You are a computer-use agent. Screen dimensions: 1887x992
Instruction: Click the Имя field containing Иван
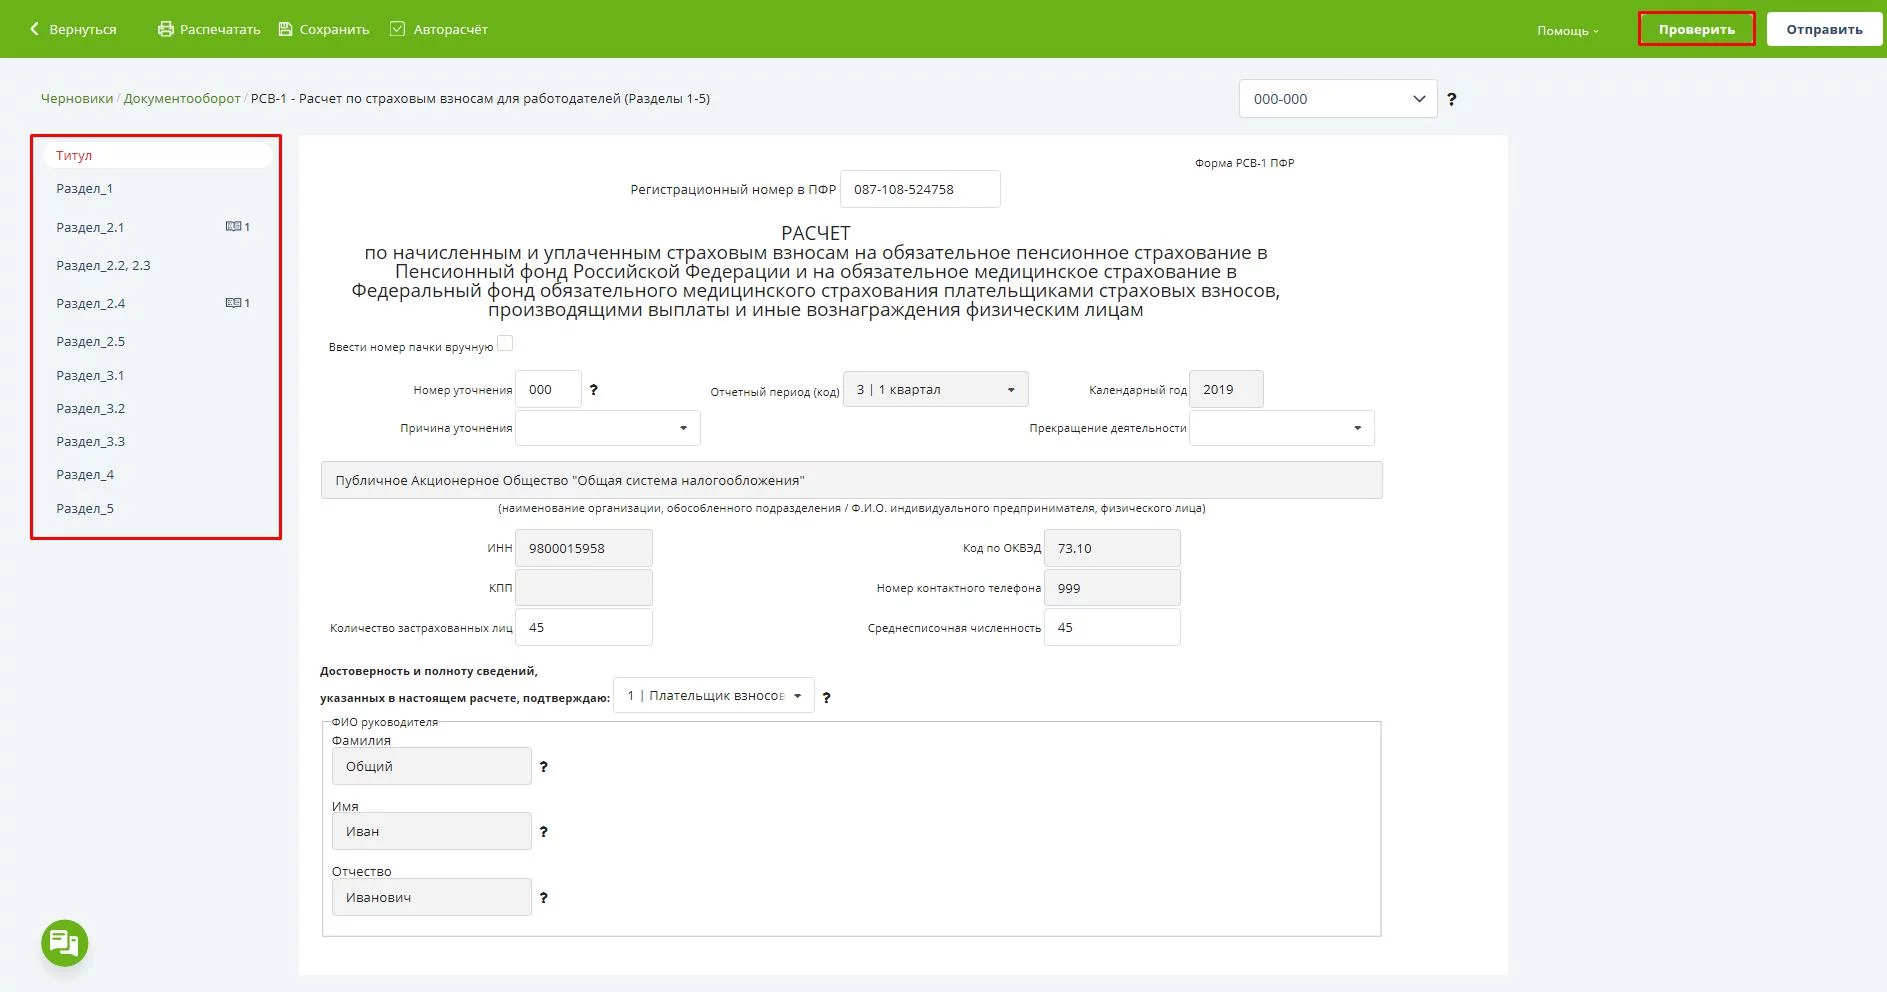431,831
